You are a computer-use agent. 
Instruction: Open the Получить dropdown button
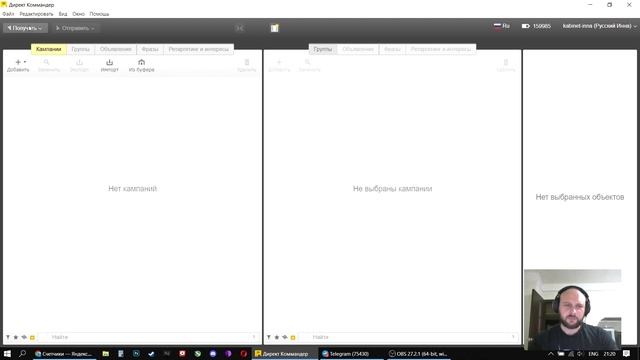point(25,28)
